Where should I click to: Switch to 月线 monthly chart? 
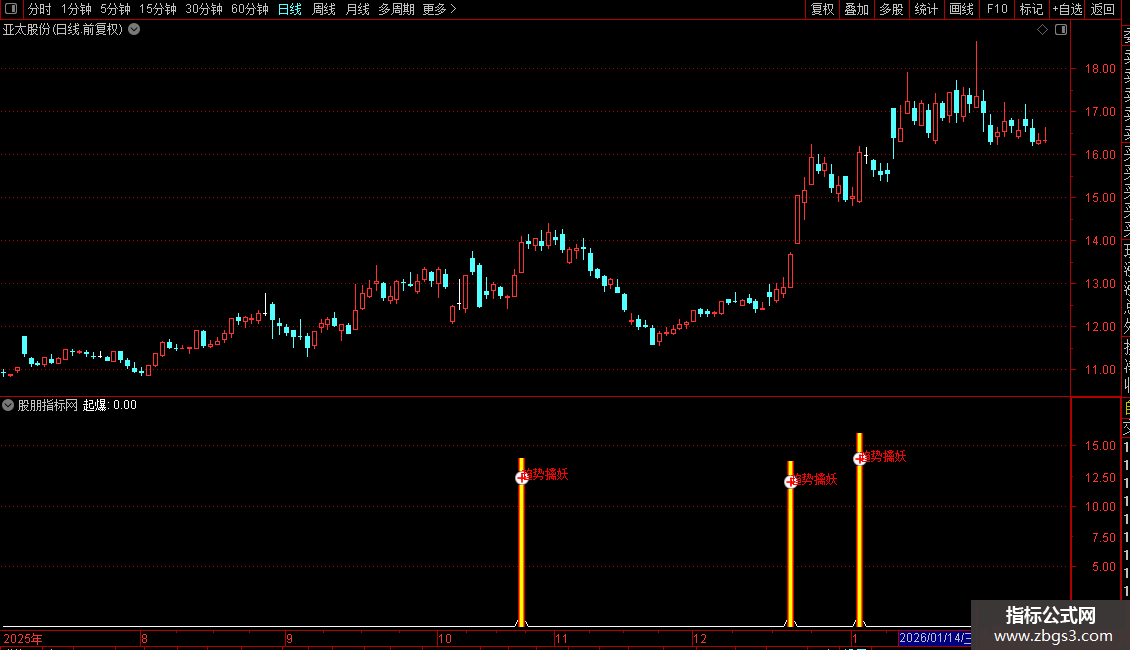(x=357, y=9)
